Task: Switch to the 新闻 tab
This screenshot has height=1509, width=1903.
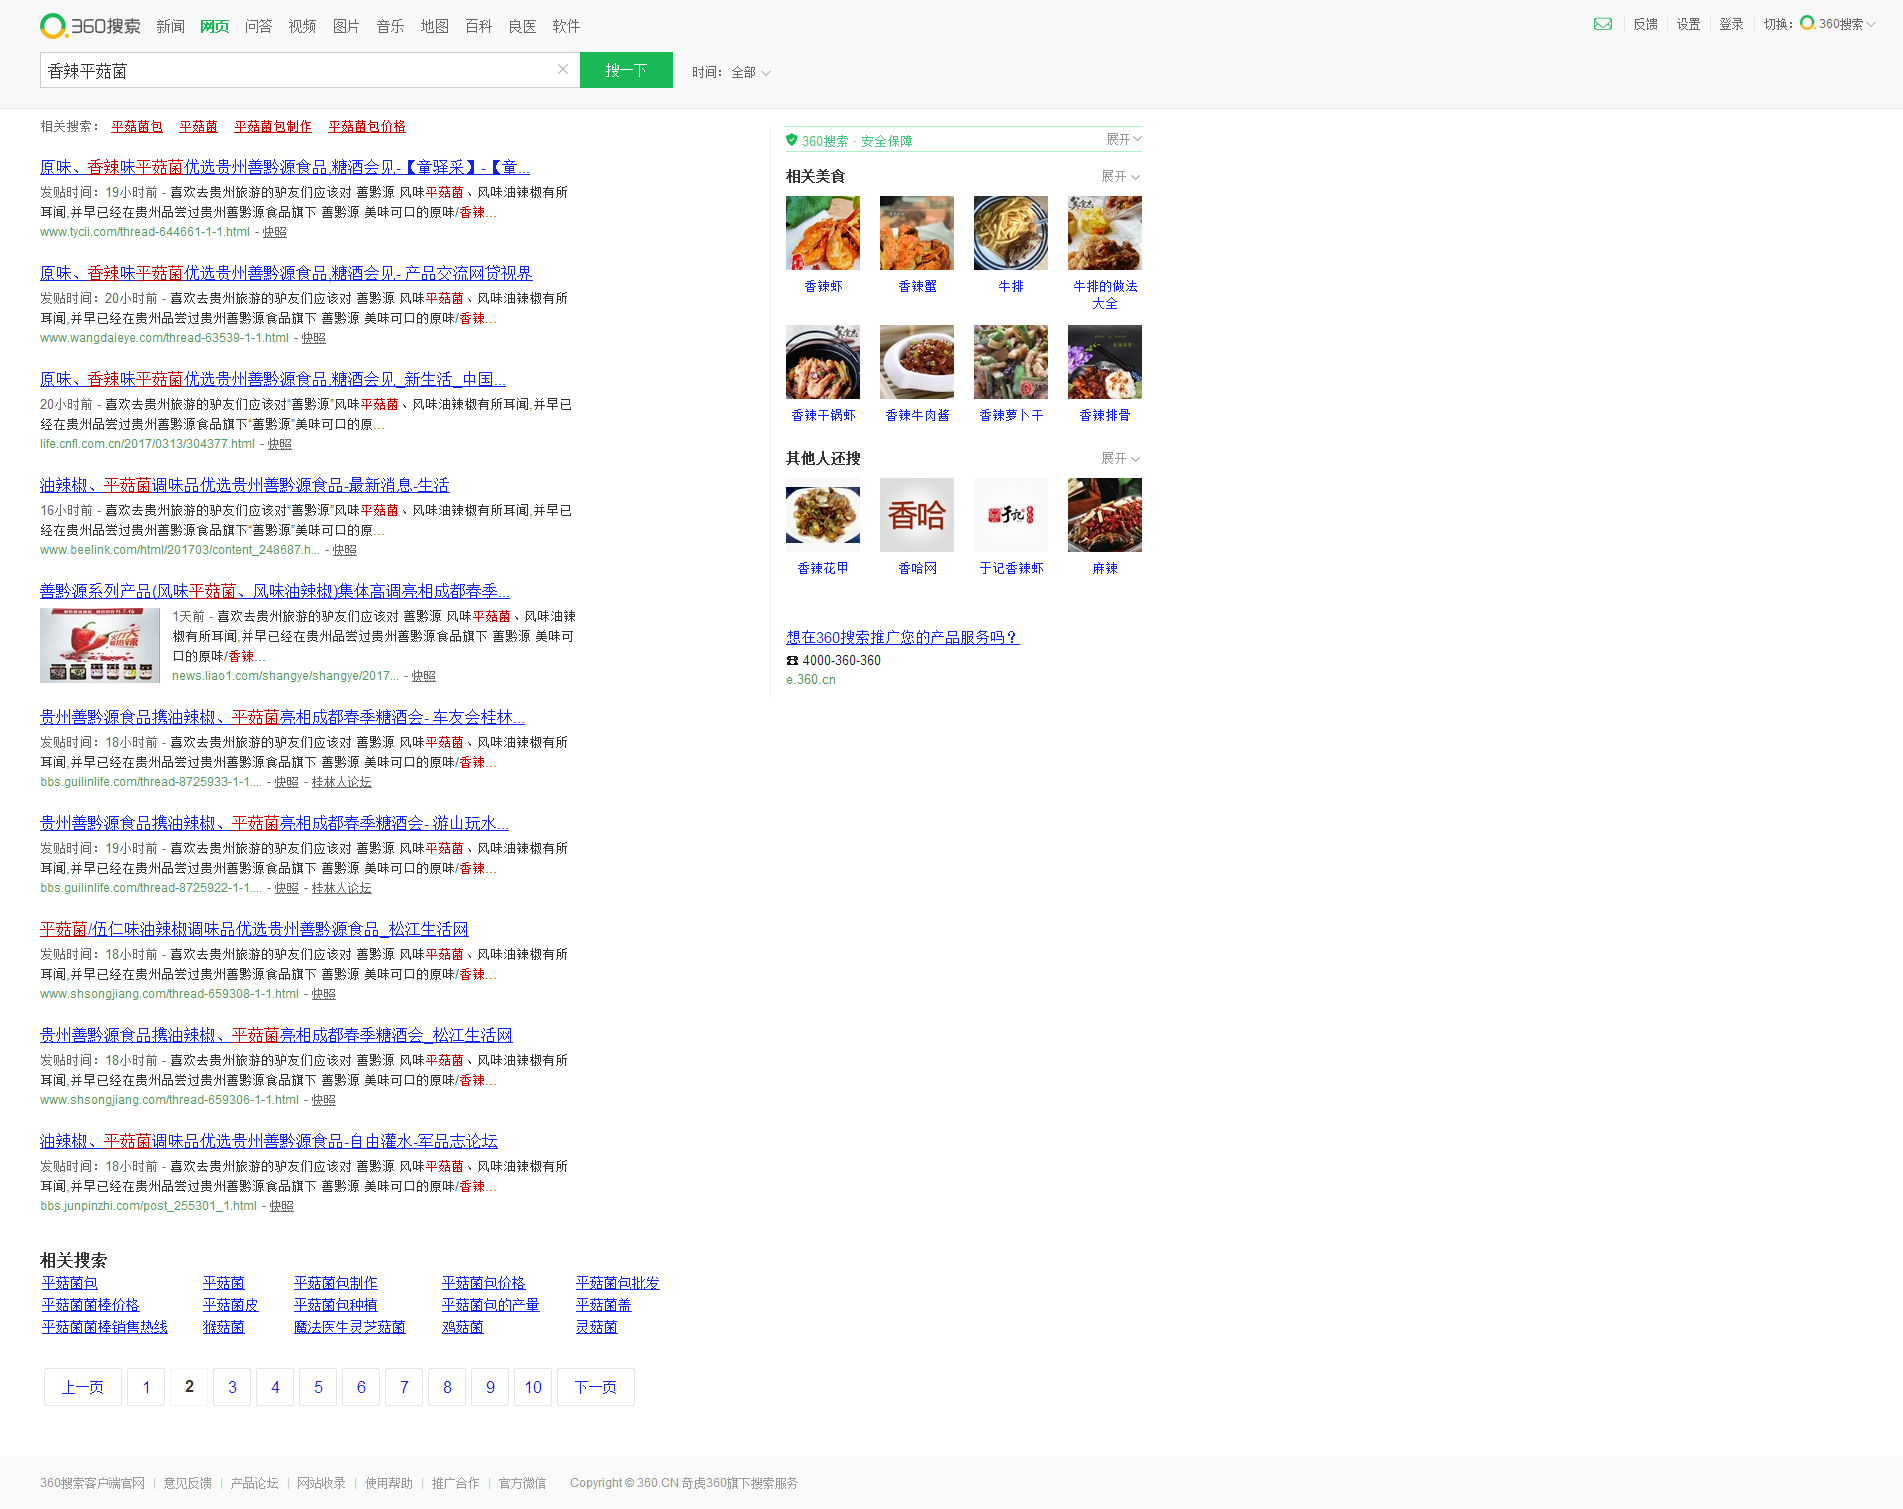Action: click(x=170, y=26)
